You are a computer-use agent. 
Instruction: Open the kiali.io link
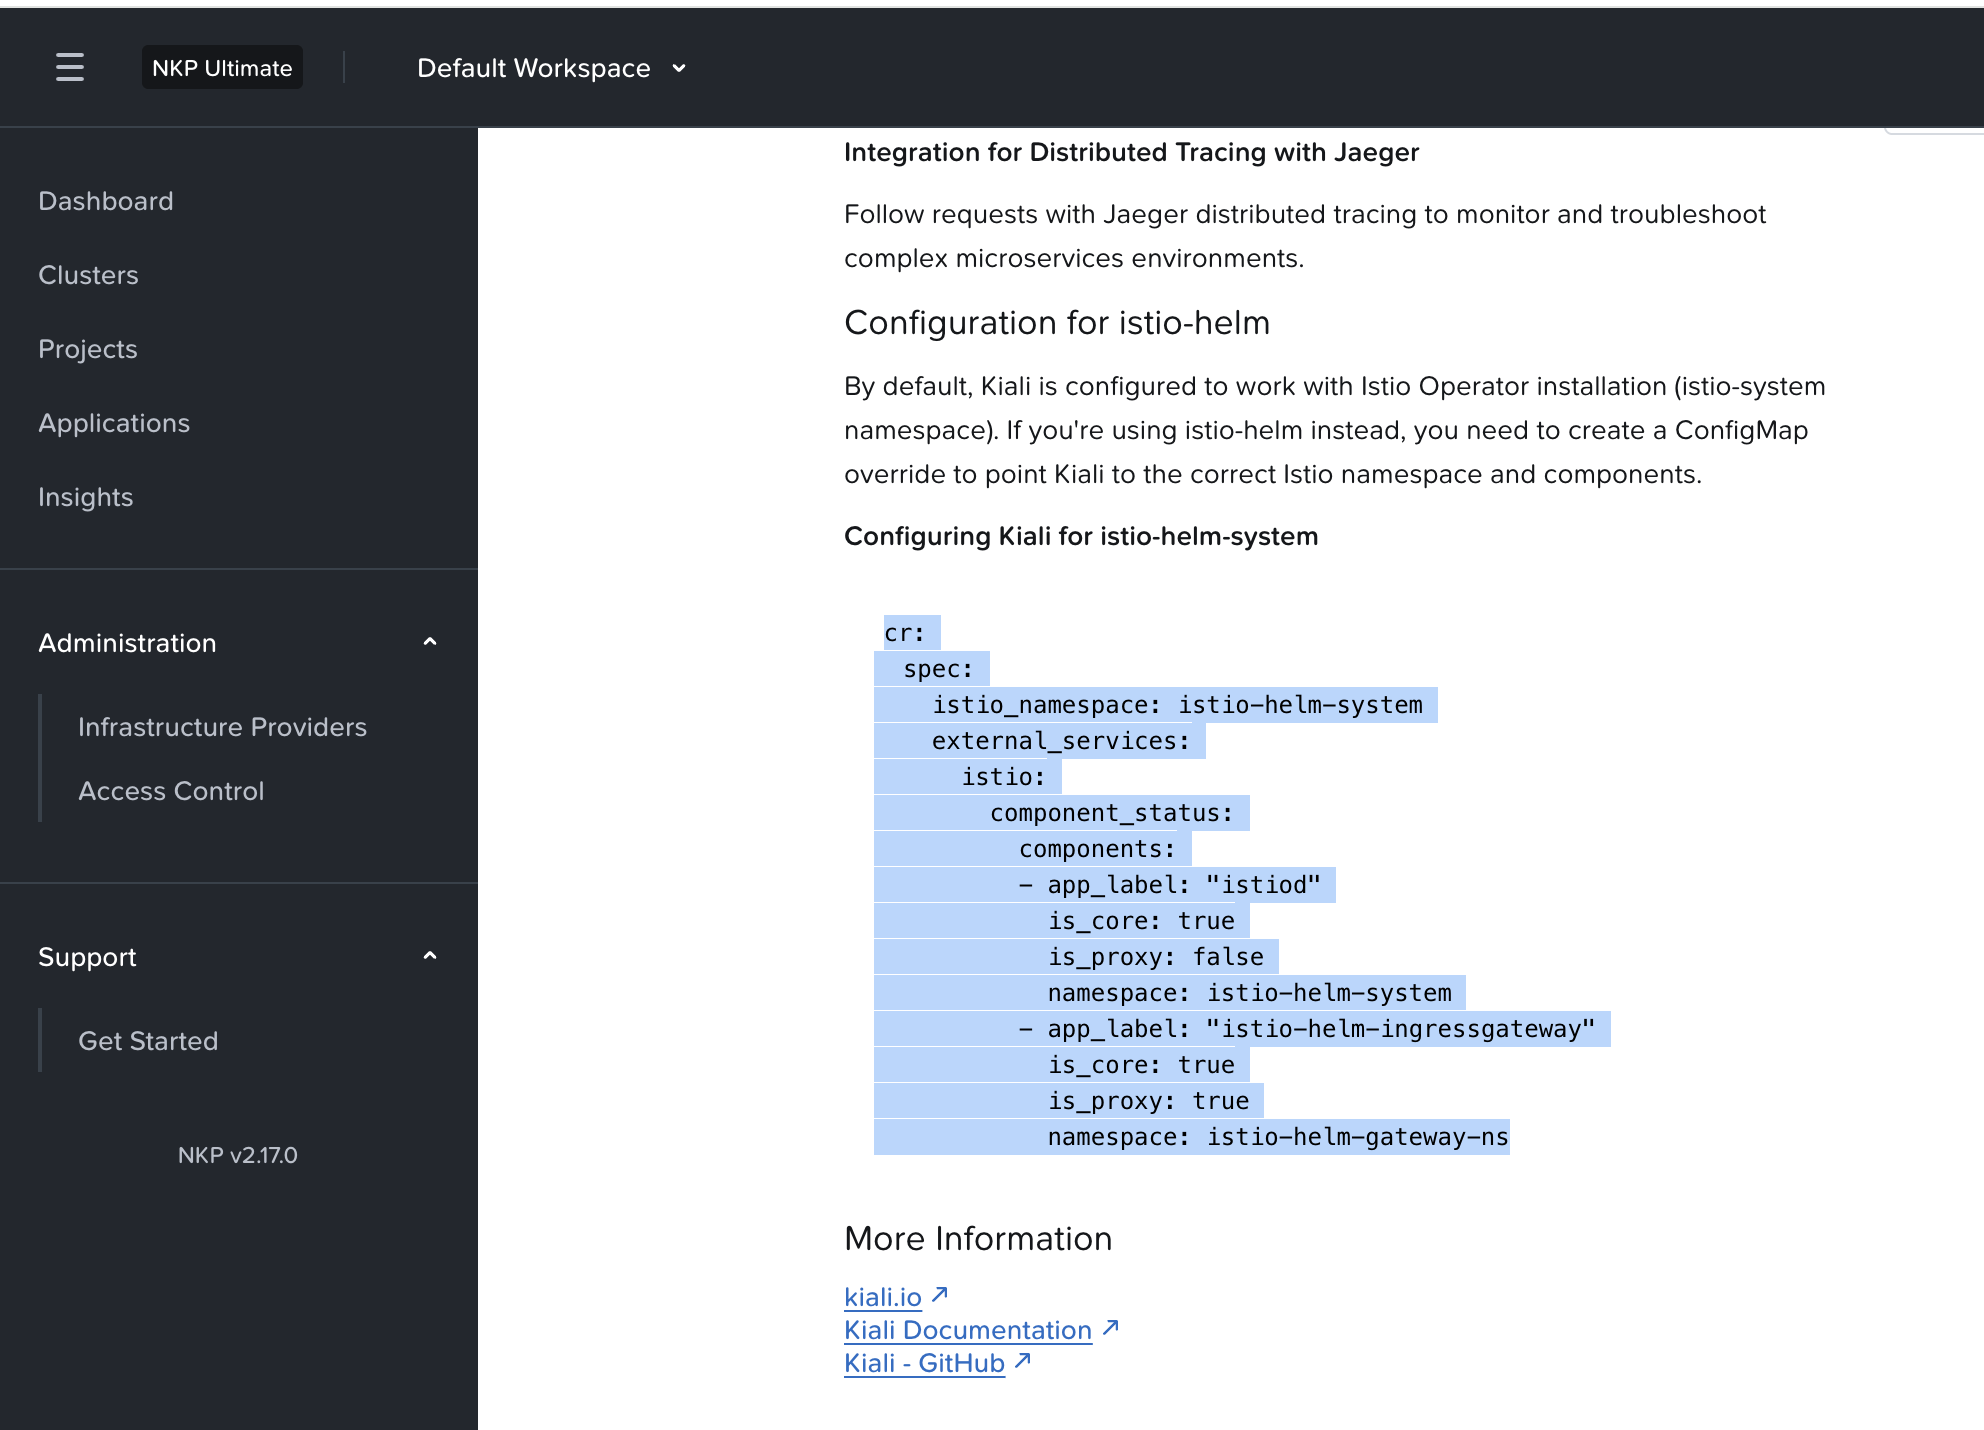[882, 1297]
